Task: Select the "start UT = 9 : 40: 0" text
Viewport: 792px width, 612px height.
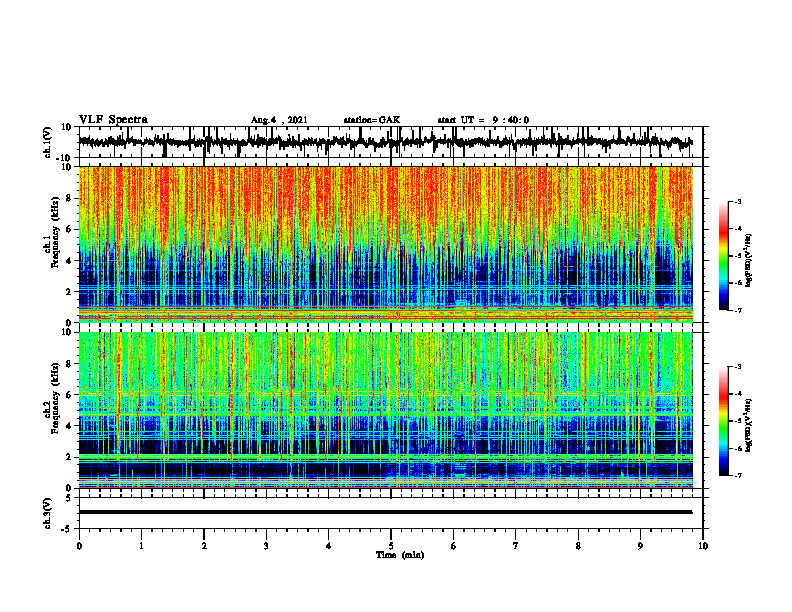Action: (x=483, y=120)
